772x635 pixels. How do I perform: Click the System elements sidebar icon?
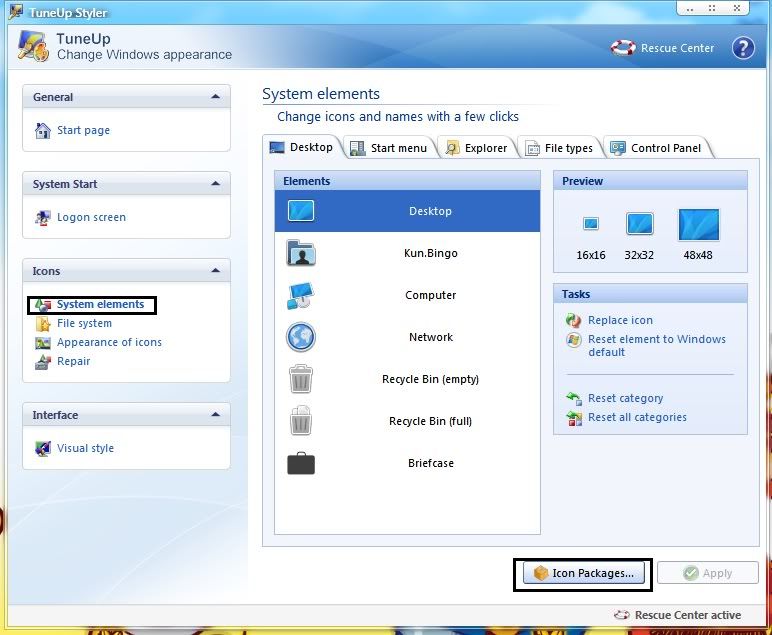pyautogui.click(x=43, y=305)
